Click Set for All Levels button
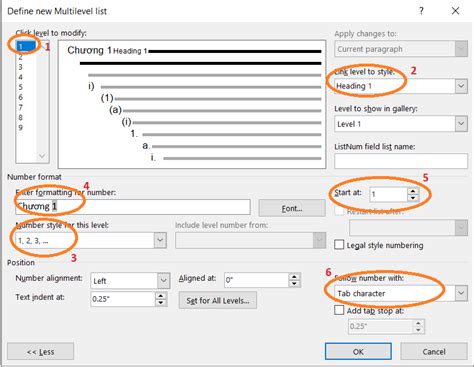 tap(218, 300)
